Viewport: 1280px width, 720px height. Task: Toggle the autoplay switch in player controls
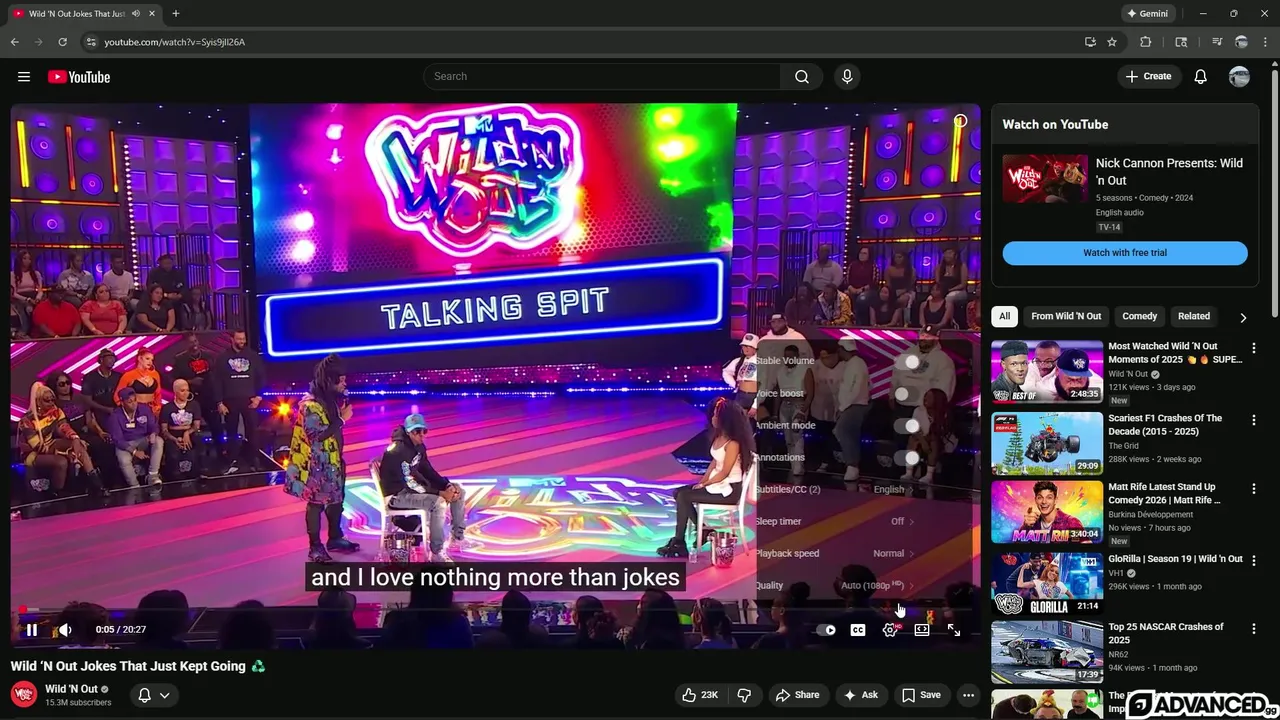point(826,630)
